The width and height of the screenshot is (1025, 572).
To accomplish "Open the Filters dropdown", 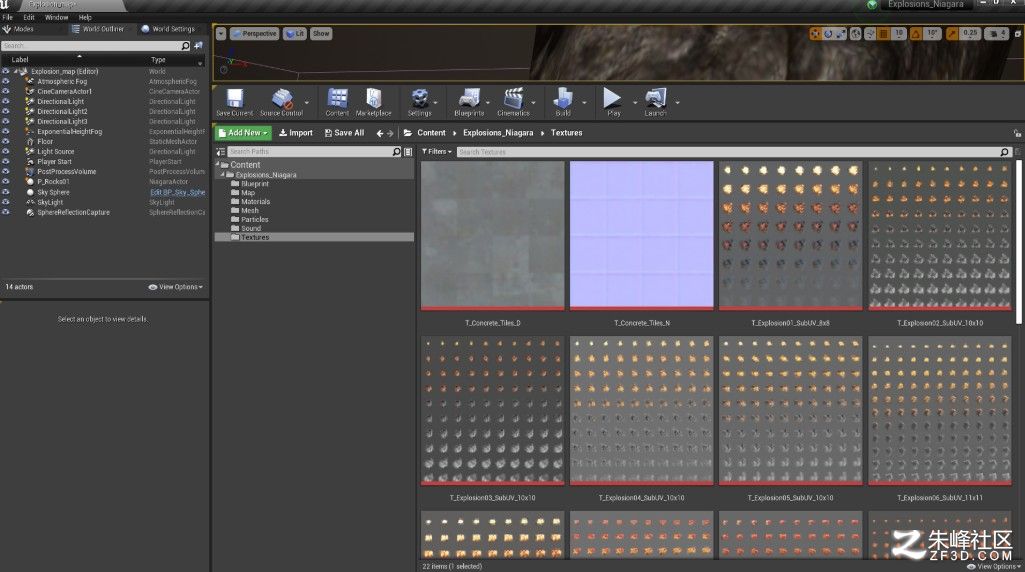I will [437, 152].
